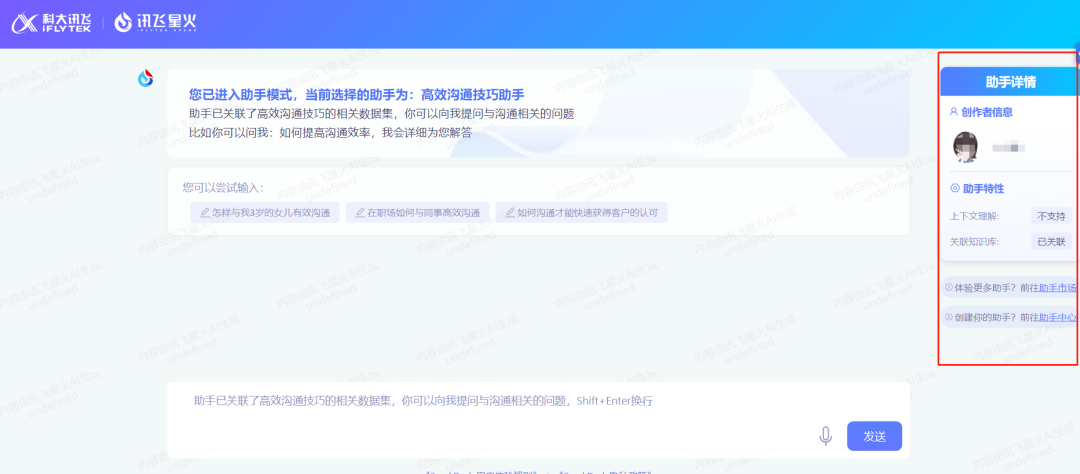Click the arrow icon before 创建你的助手

click(948, 317)
